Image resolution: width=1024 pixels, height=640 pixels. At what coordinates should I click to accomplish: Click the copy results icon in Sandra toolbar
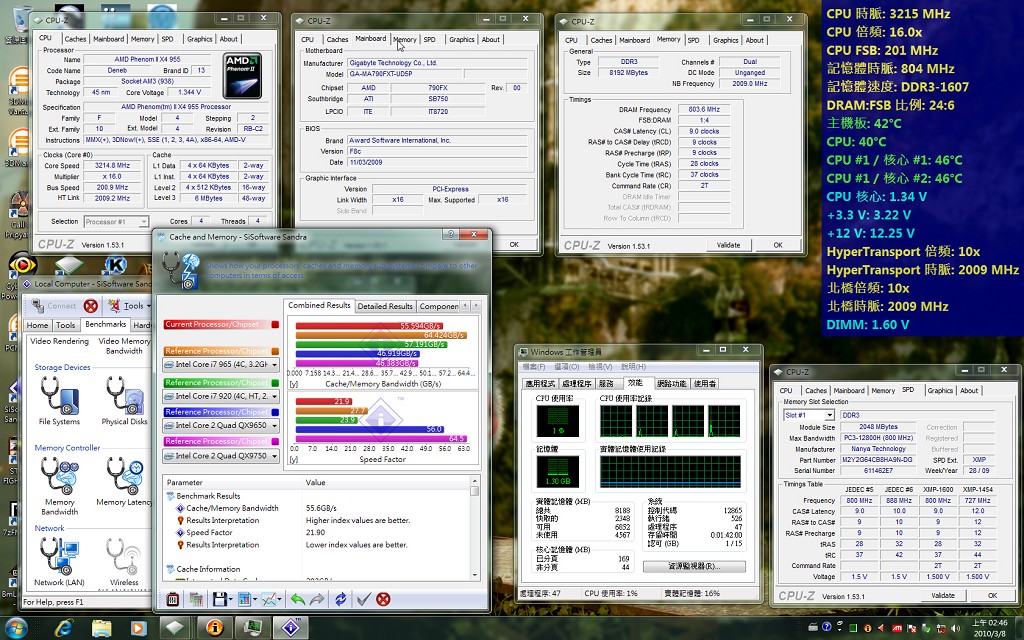pyautogui.click(x=196, y=599)
